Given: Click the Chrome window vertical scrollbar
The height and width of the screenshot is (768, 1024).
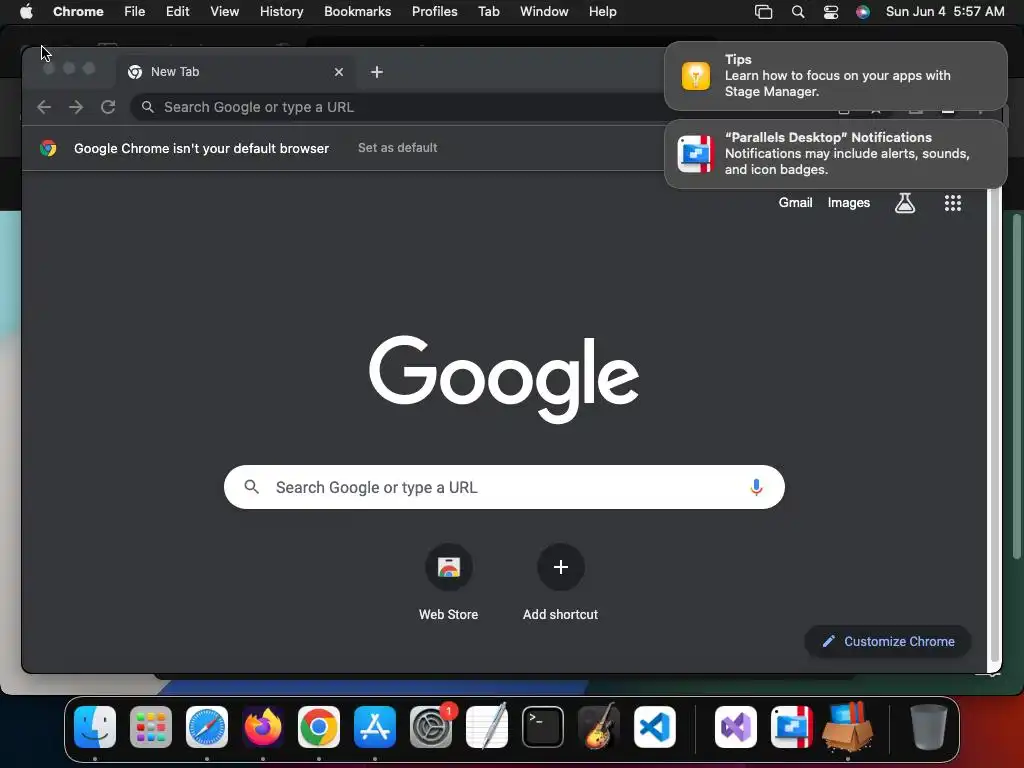Looking at the screenshot, I should tap(995, 424).
